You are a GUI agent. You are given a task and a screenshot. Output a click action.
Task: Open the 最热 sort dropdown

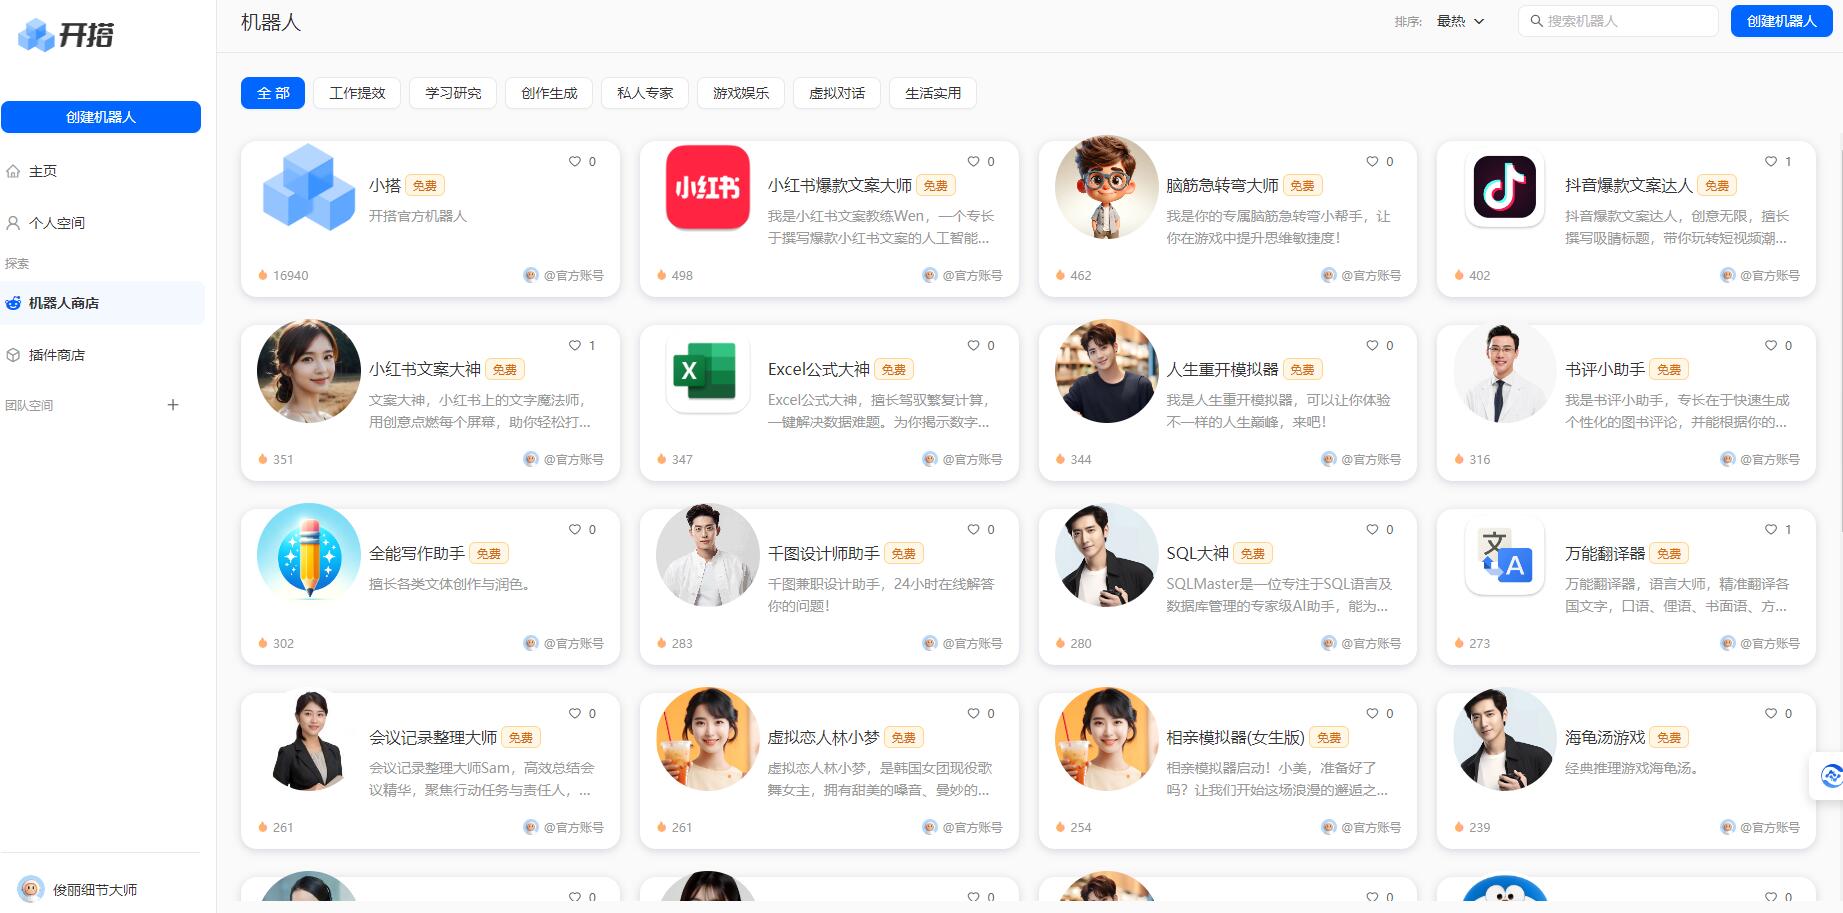coord(1460,21)
